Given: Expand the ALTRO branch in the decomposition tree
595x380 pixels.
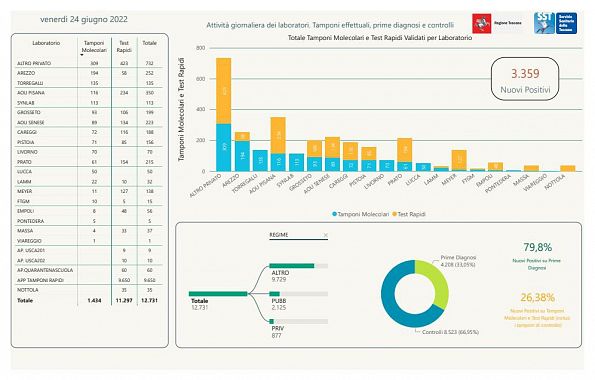Looking at the screenshot, I should click(x=292, y=266).
